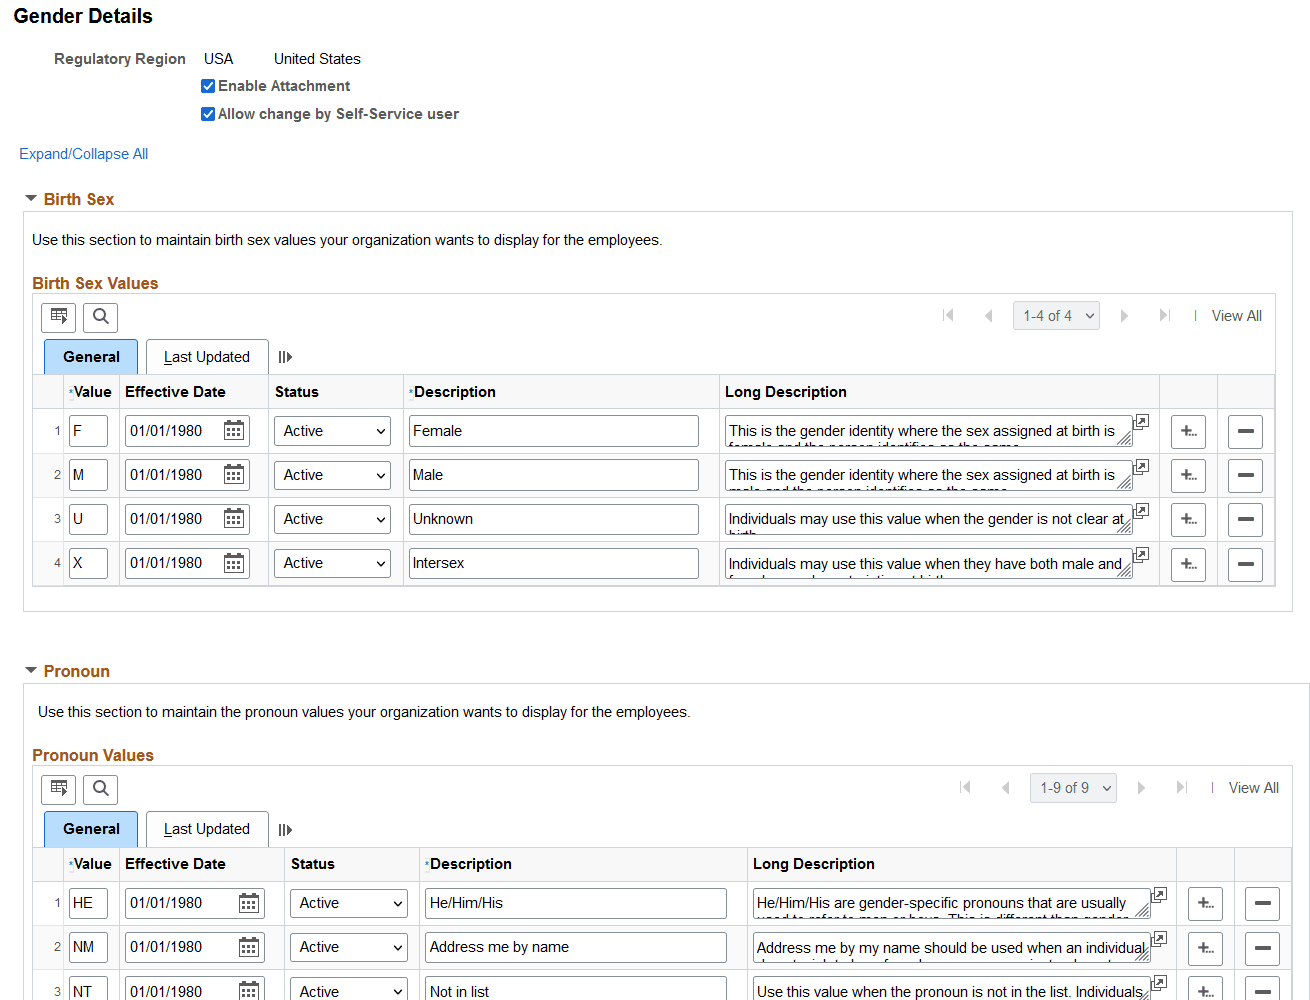Open the 1-4 of 4 page selector
The image size is (1310, 1000).
coord(1056,315)
